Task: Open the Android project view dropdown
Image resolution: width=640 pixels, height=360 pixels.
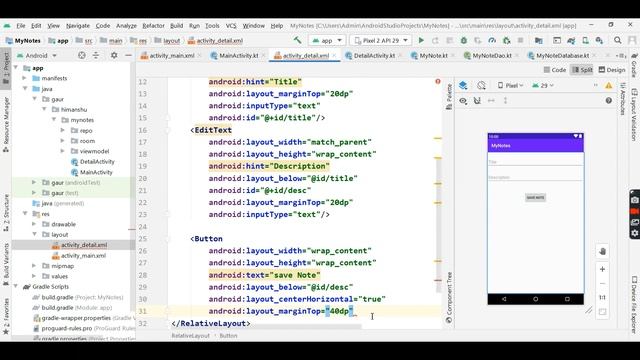Action: point(37,55)
